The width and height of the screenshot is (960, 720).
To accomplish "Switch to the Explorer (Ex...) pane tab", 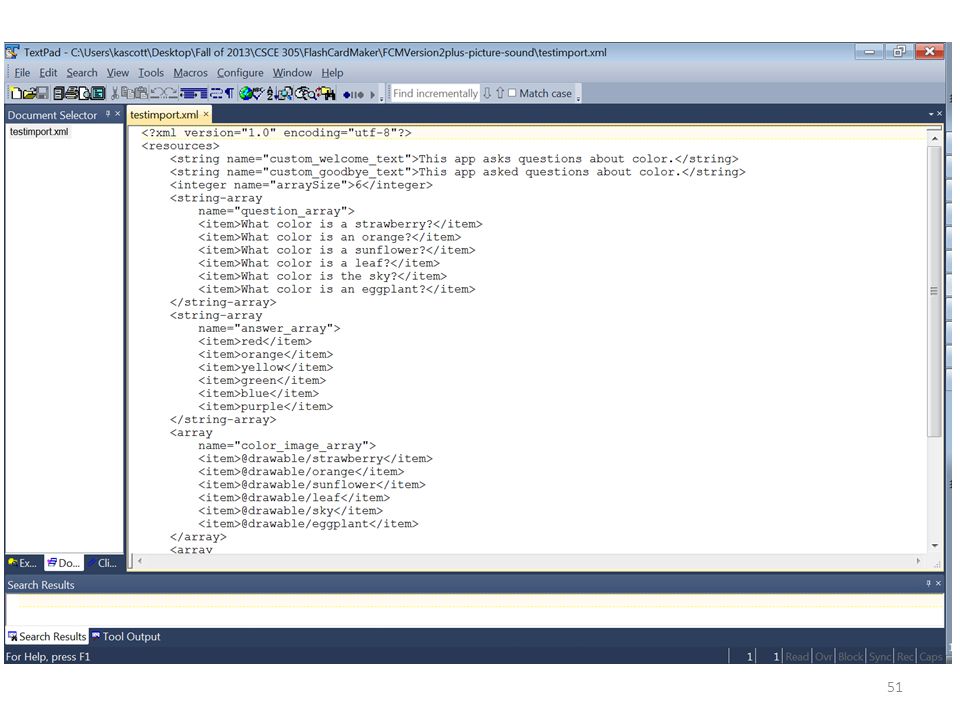I will (x=23, y=563).
